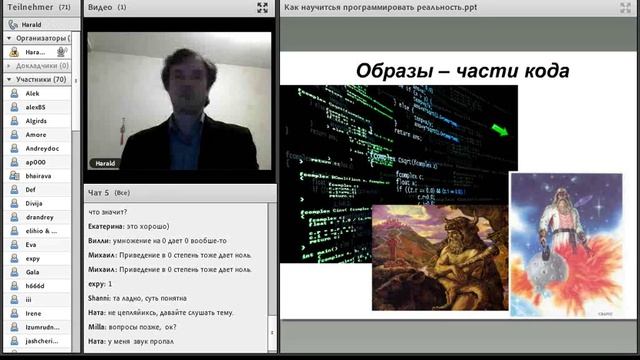The height and width of the screenshot is (360, 640).
Task: Open the Video panel fullscreen icon
Action: coord(262,7)
